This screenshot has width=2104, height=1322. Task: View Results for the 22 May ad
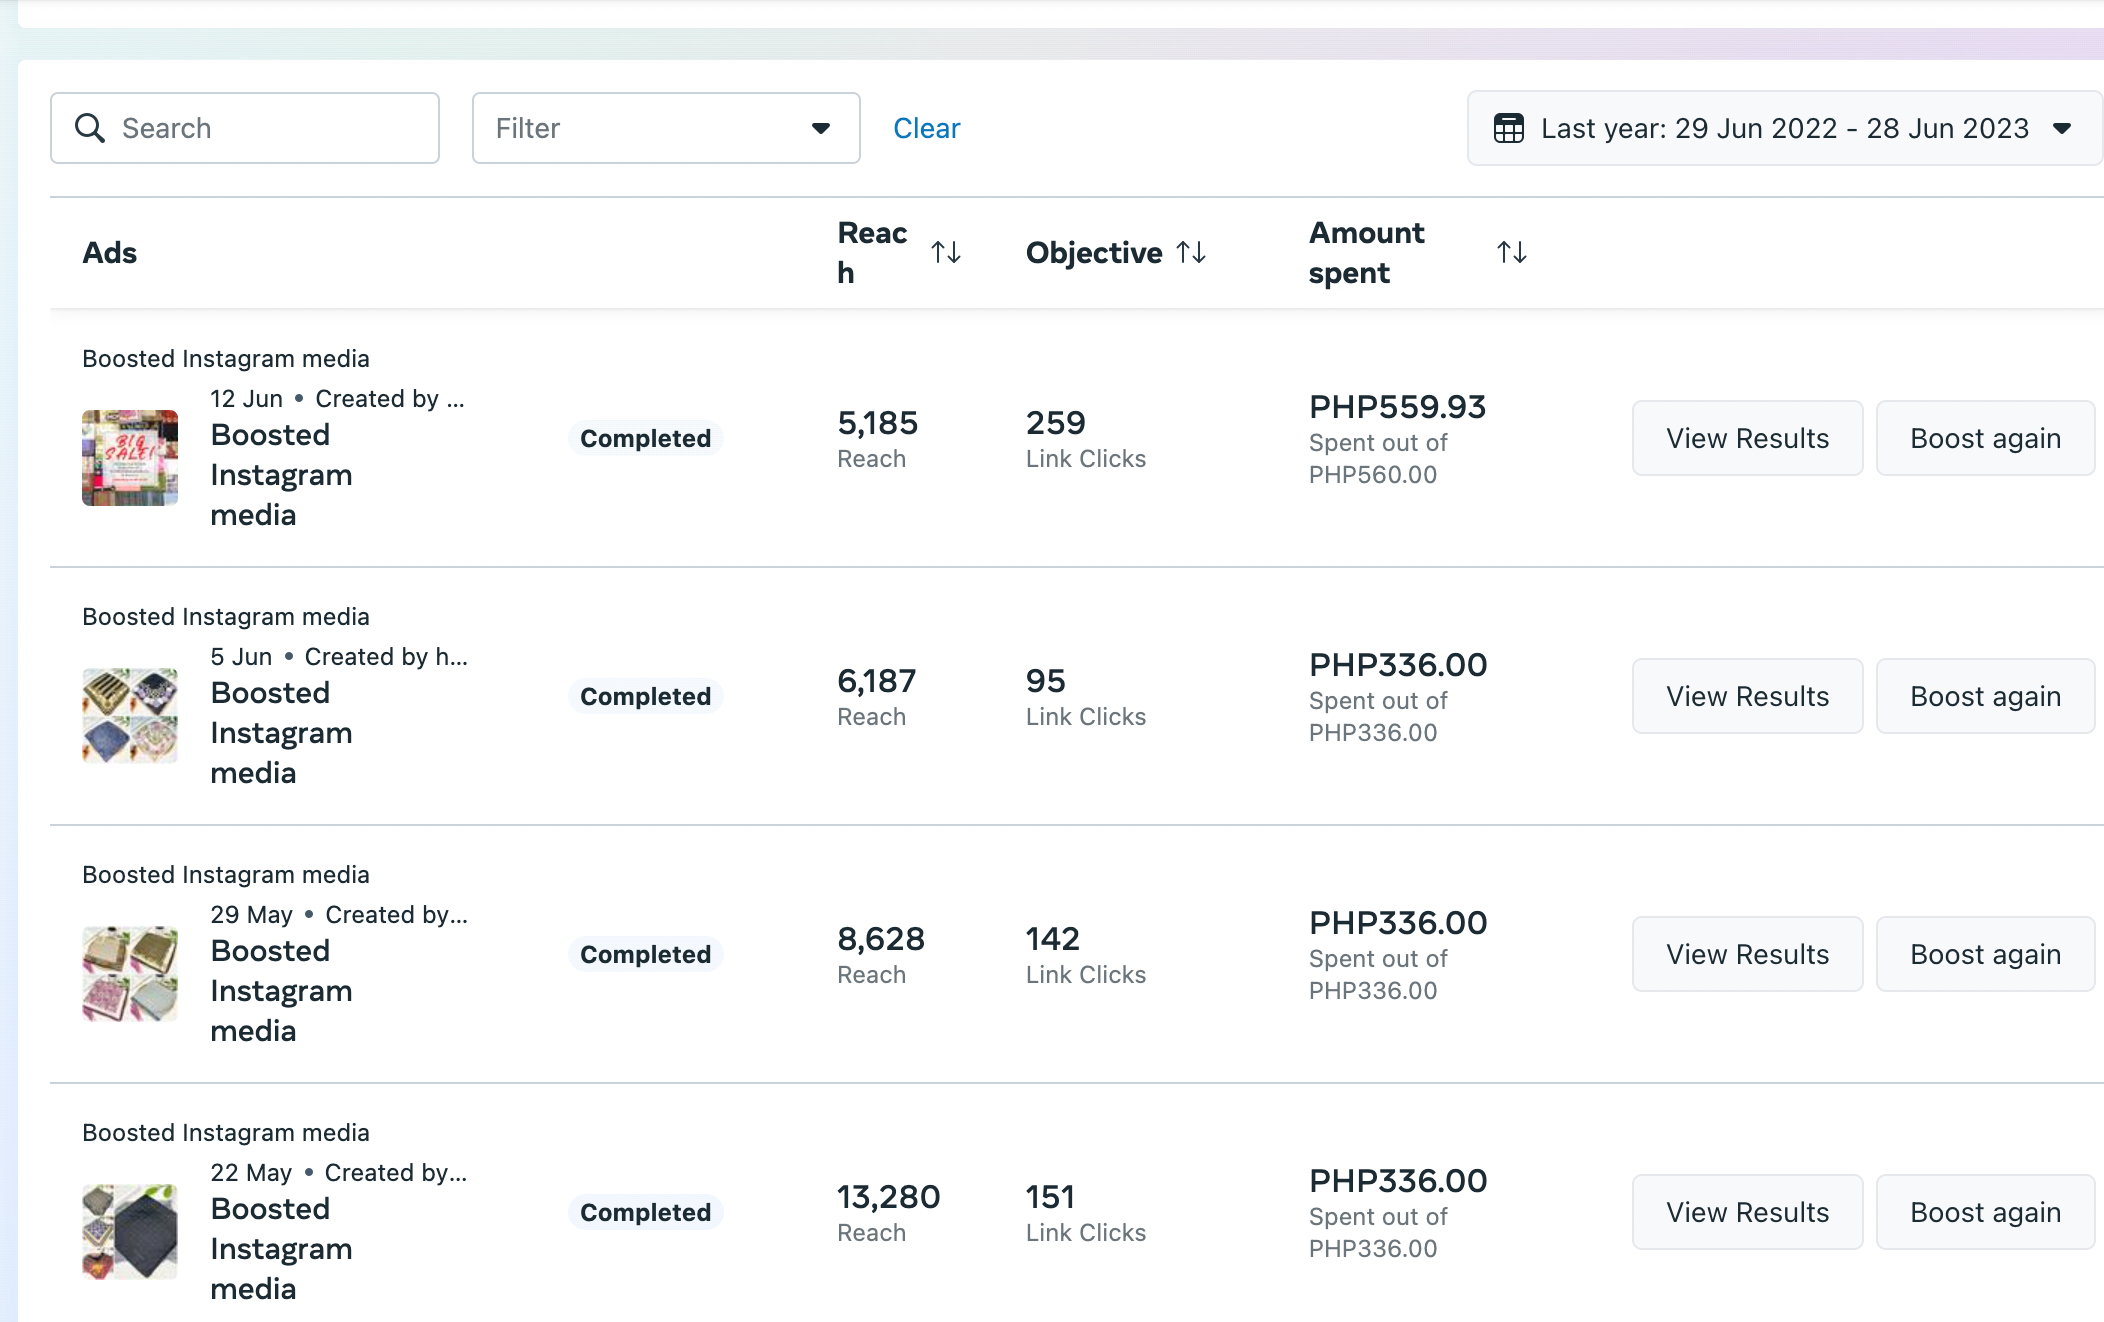[x=1747, y=1212]
